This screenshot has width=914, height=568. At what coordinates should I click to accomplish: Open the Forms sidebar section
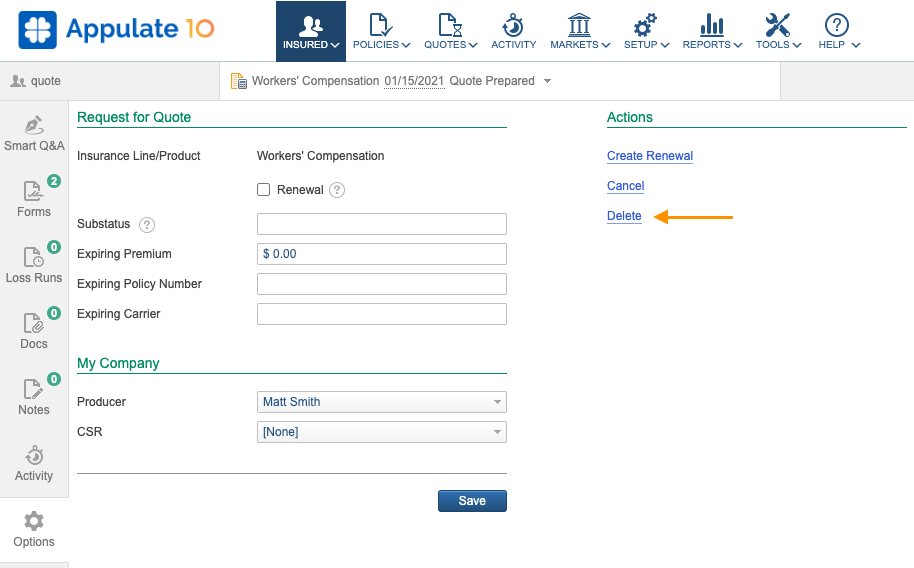tap(34, 199)
